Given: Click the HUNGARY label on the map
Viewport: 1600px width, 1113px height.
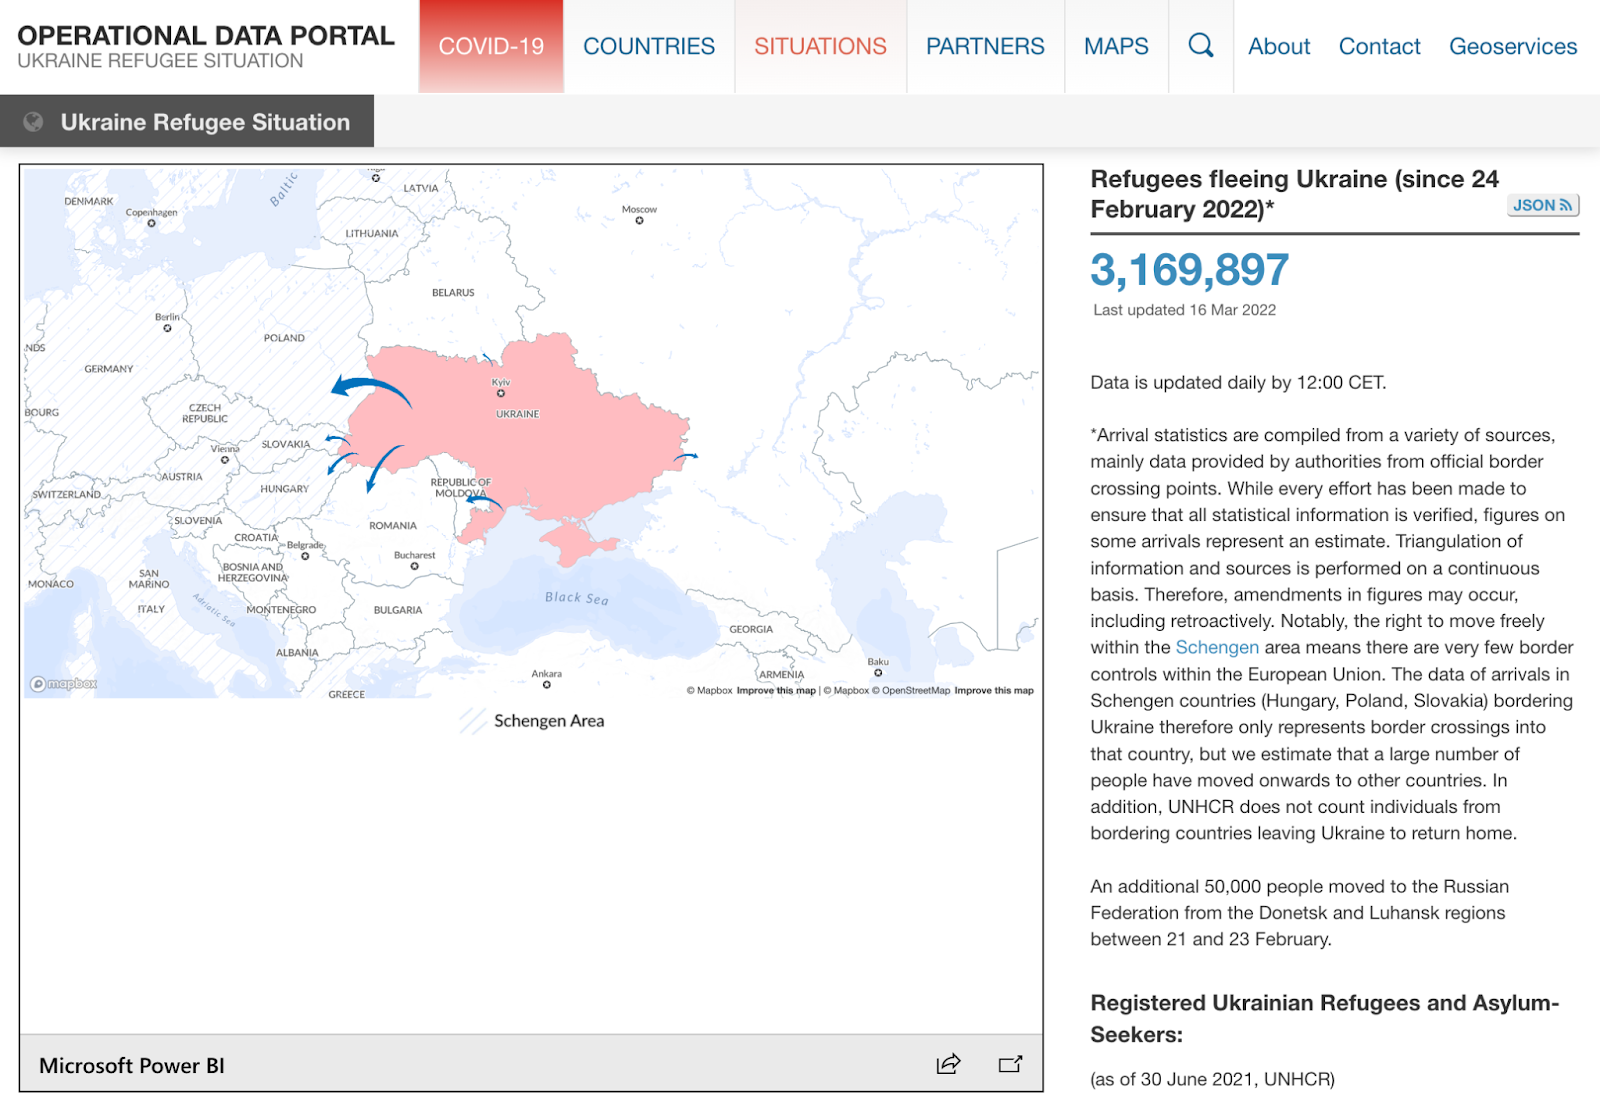Looking at the screenshot, I should (x=285, y=489).
